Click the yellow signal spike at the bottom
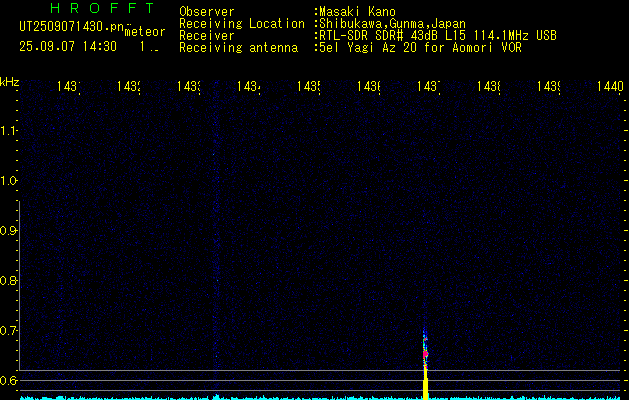629x400 pixels. (426, 384)
